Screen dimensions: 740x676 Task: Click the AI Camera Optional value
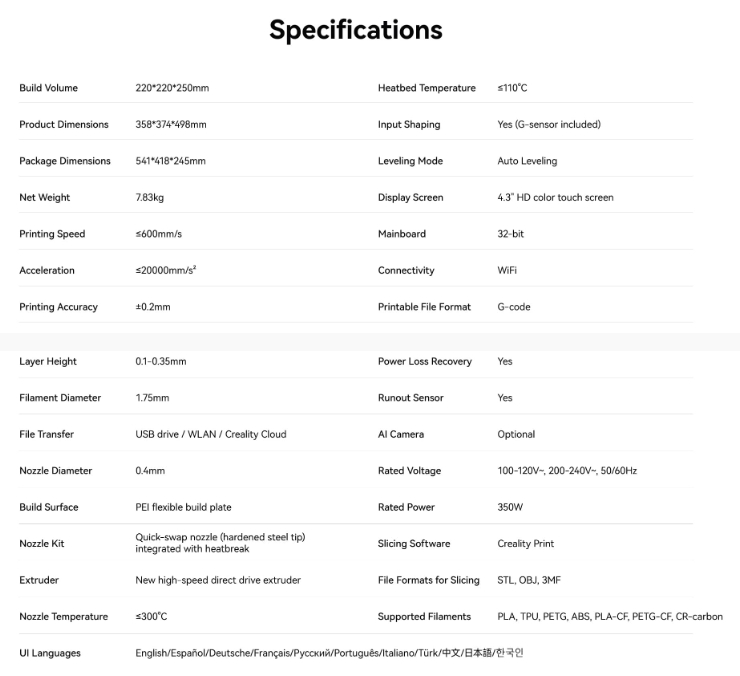point(516,435)
